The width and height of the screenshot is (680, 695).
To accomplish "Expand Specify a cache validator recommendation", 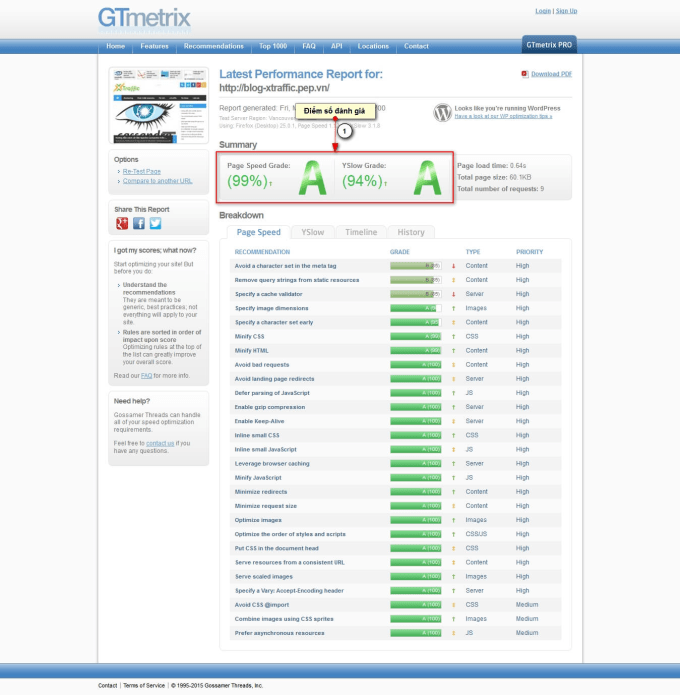I will [268, 294].
